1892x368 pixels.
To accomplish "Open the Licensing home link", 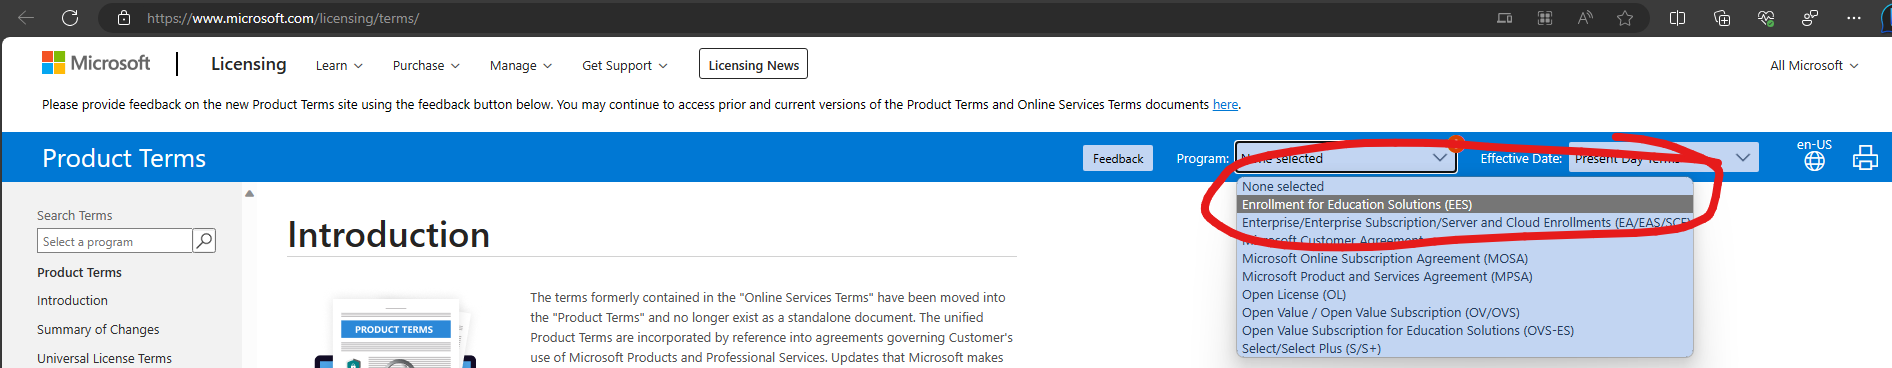I will coord(249,64).
